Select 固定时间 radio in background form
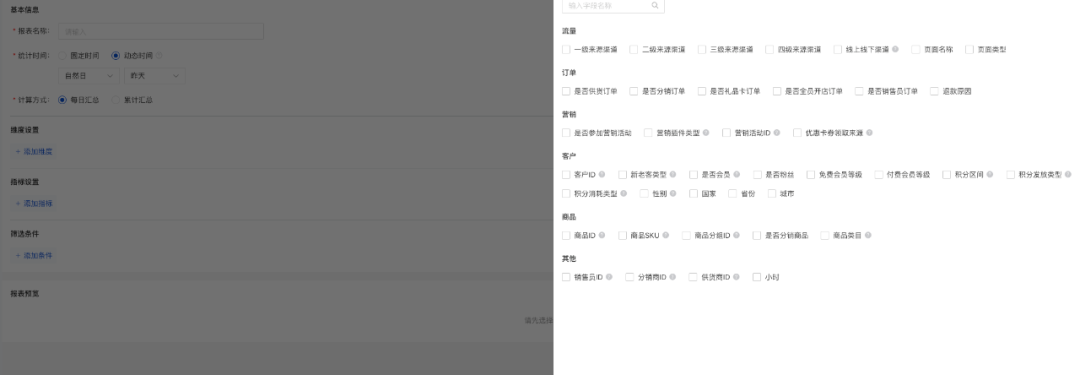The image size is (1080, 375). click(x=63, y=56)
